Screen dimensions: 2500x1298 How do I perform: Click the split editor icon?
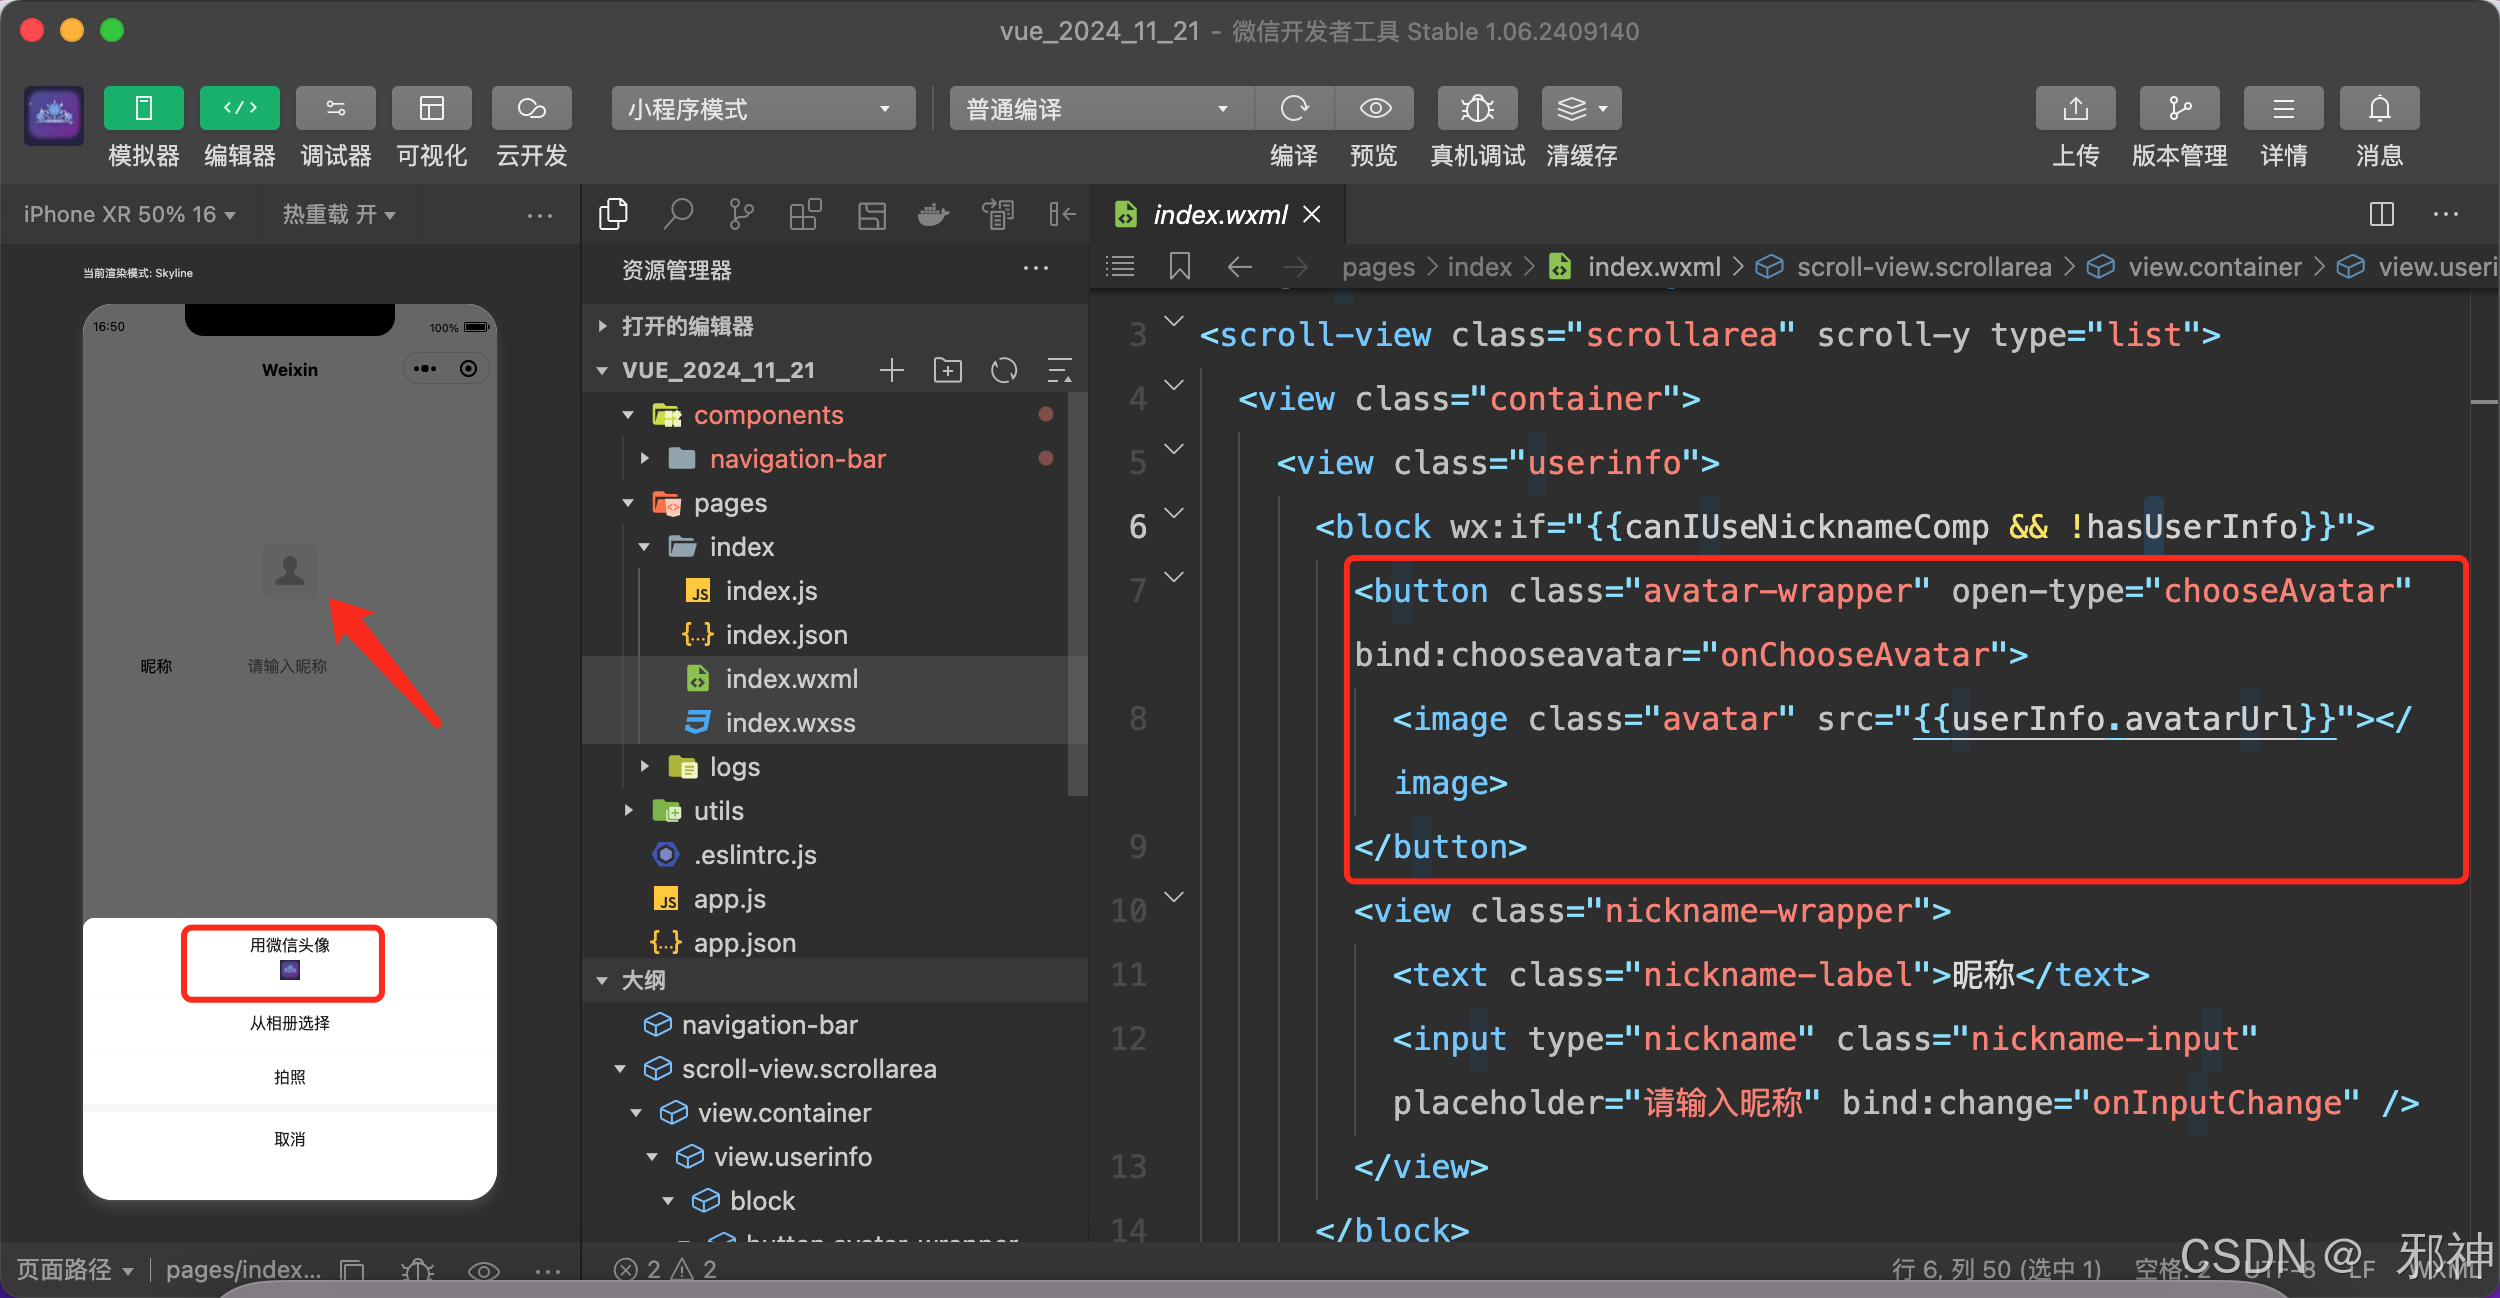pos(2381,214)
